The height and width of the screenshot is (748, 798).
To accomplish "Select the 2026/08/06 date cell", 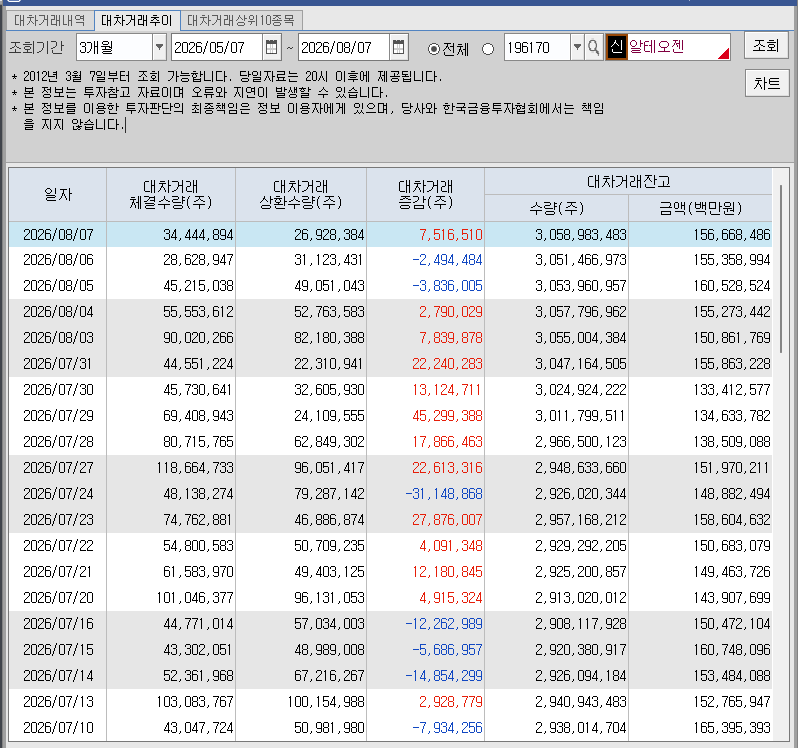I will tap(58, 260).
